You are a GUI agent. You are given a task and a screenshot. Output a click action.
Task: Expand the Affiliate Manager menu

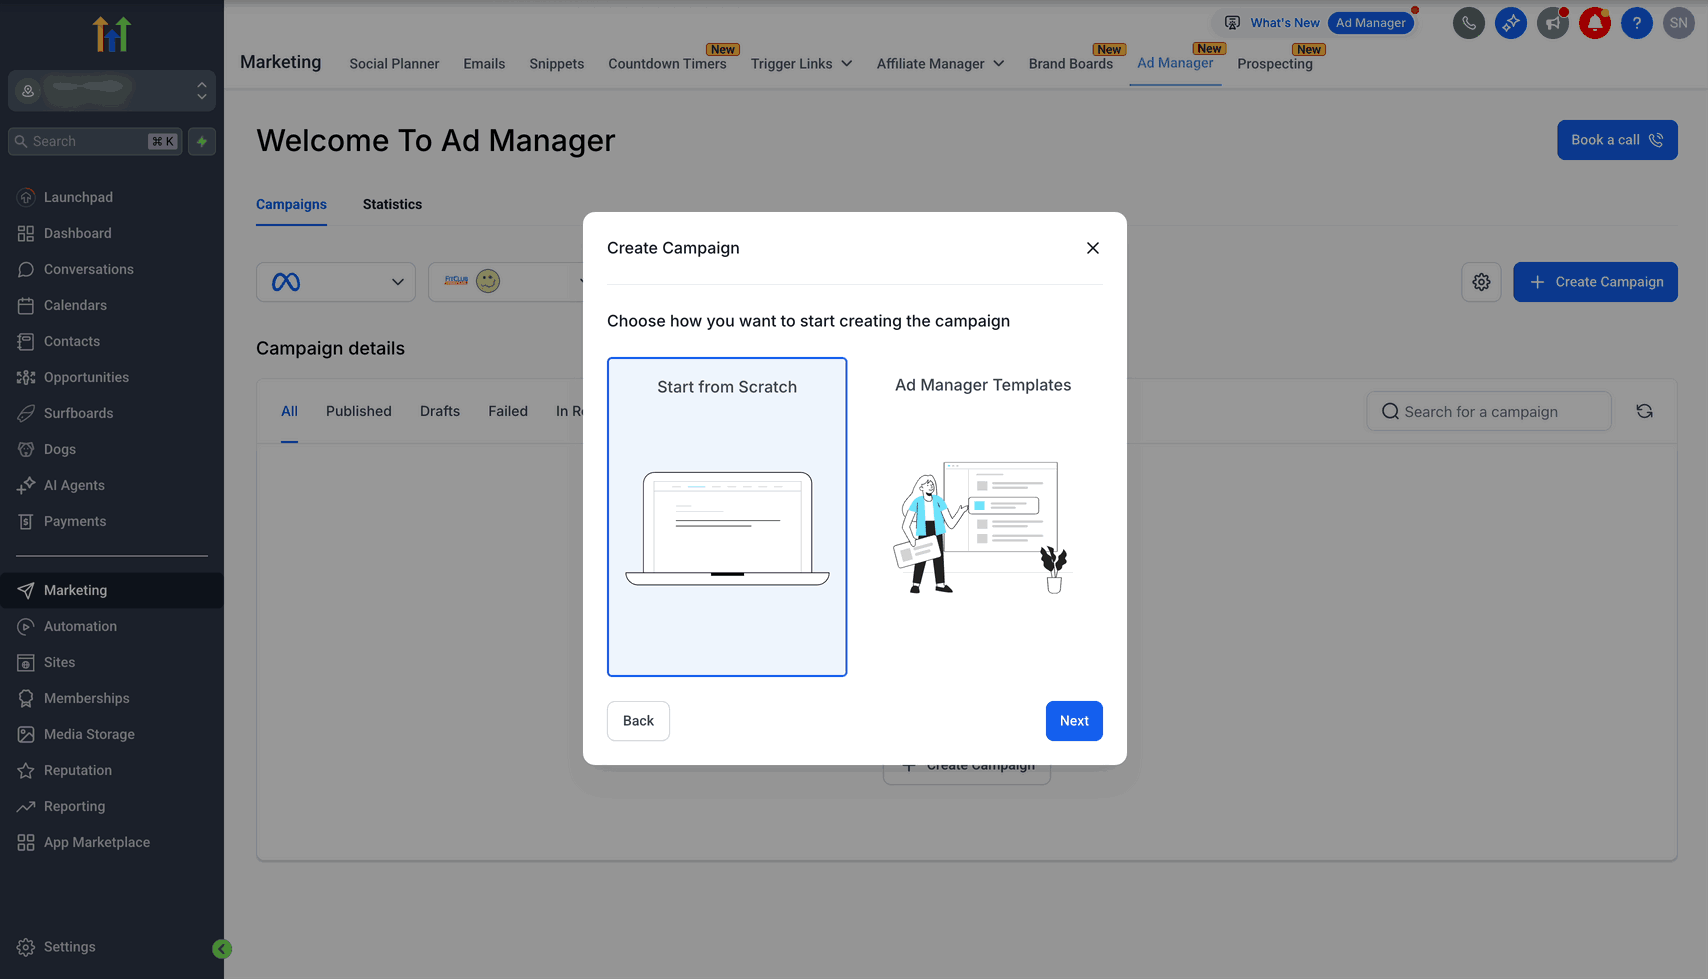(x=940, y=64)
